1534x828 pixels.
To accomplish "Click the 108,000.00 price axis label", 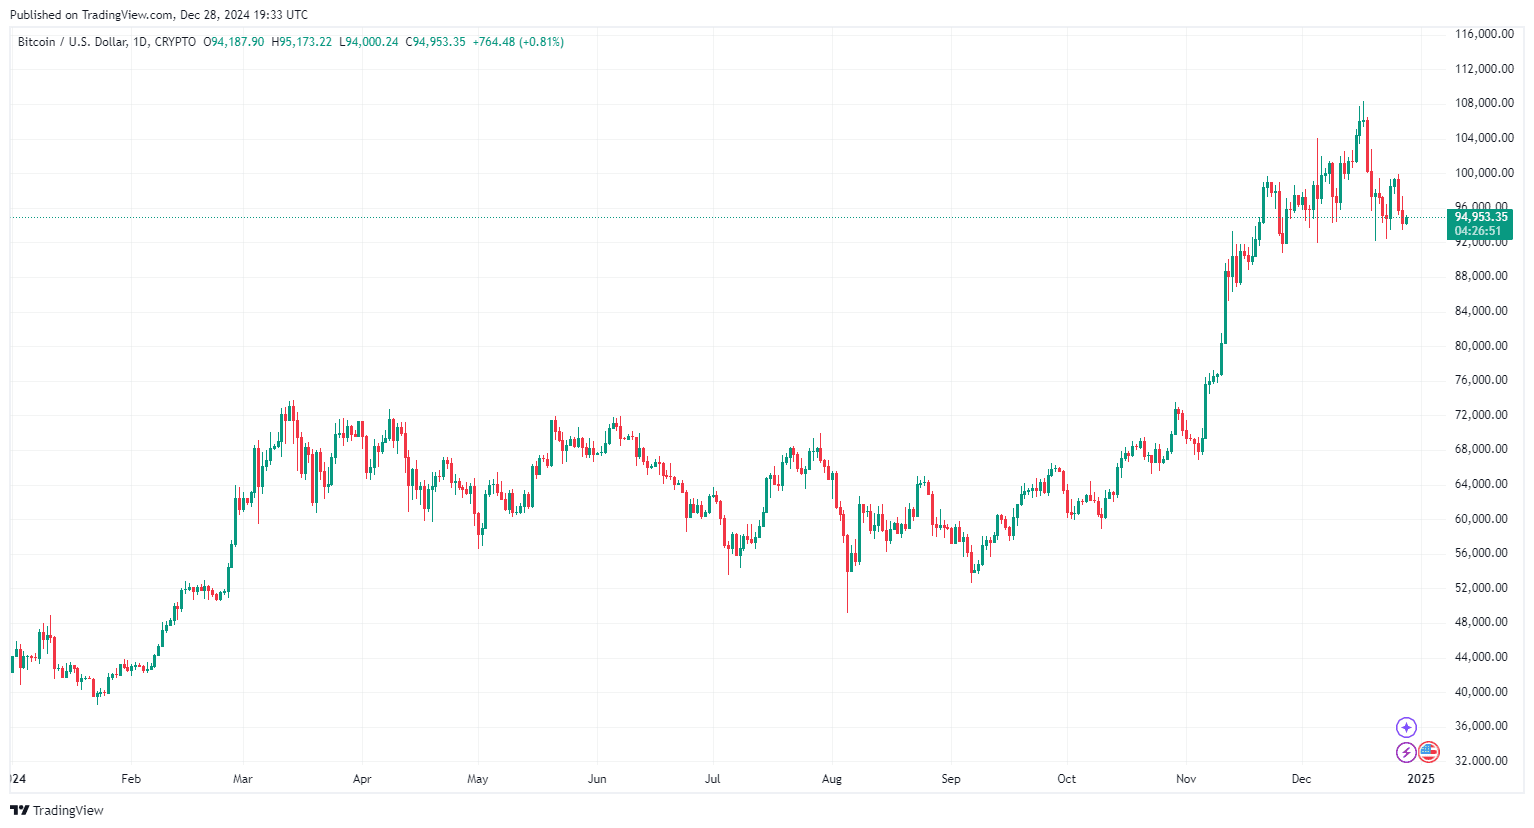I will (x=1483, y=103).
